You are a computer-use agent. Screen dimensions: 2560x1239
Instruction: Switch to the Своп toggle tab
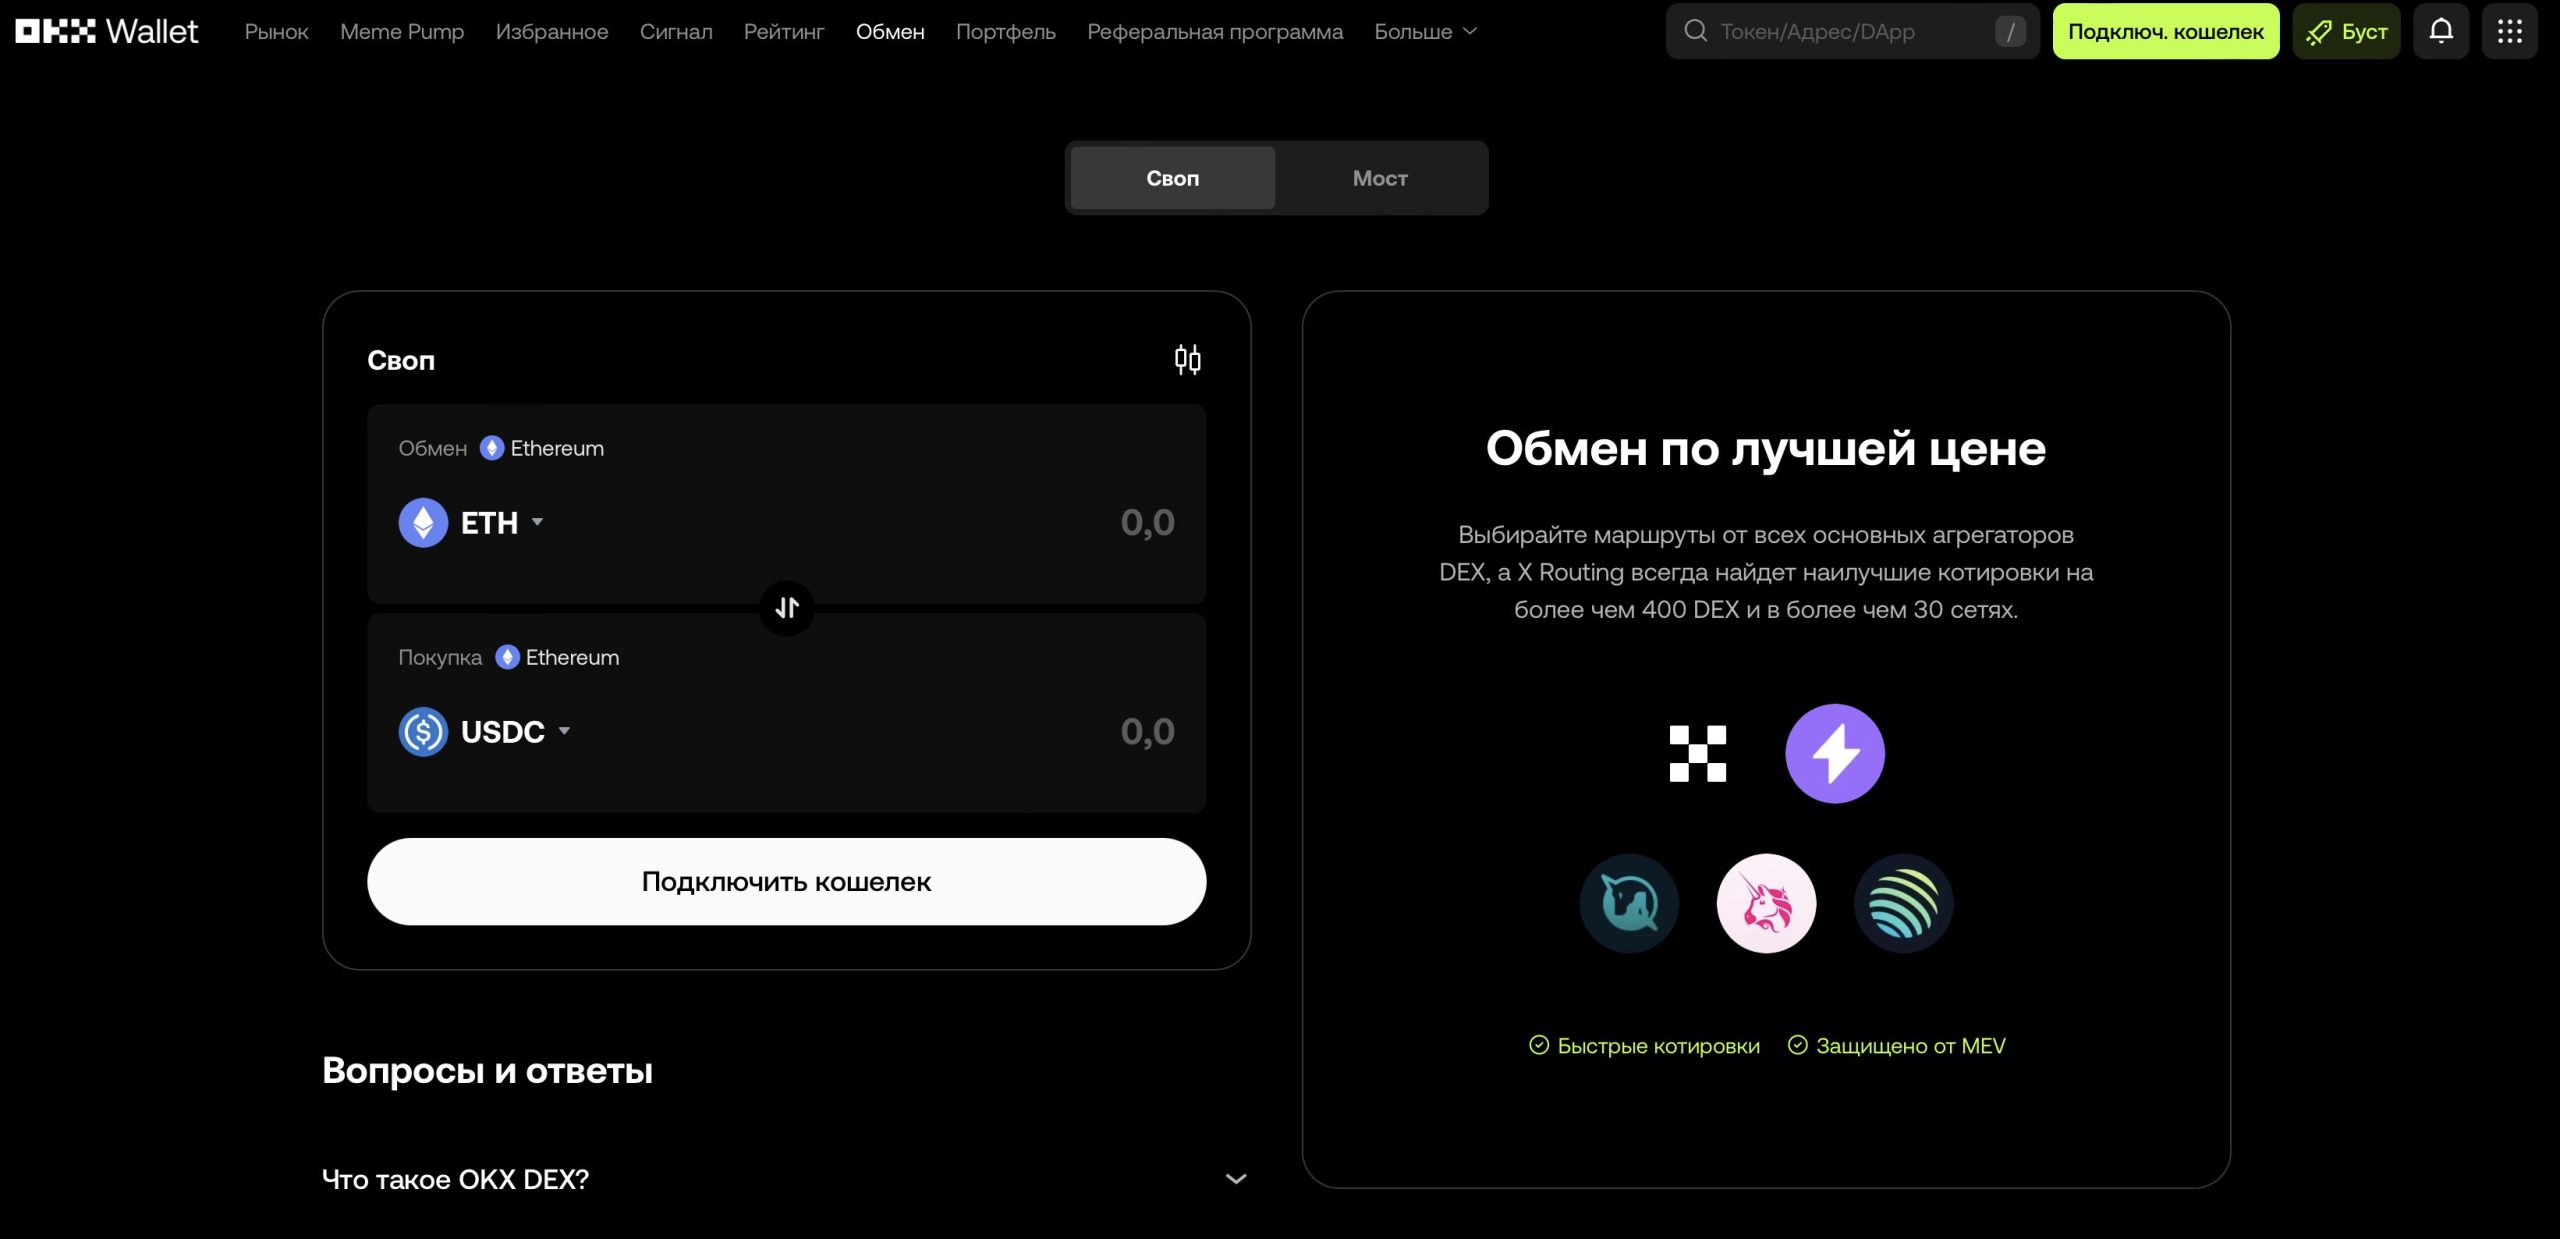(1172, 178)
